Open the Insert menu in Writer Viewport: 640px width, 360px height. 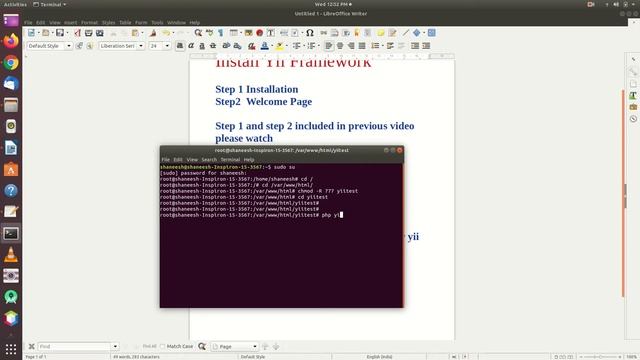coord(70,22)
